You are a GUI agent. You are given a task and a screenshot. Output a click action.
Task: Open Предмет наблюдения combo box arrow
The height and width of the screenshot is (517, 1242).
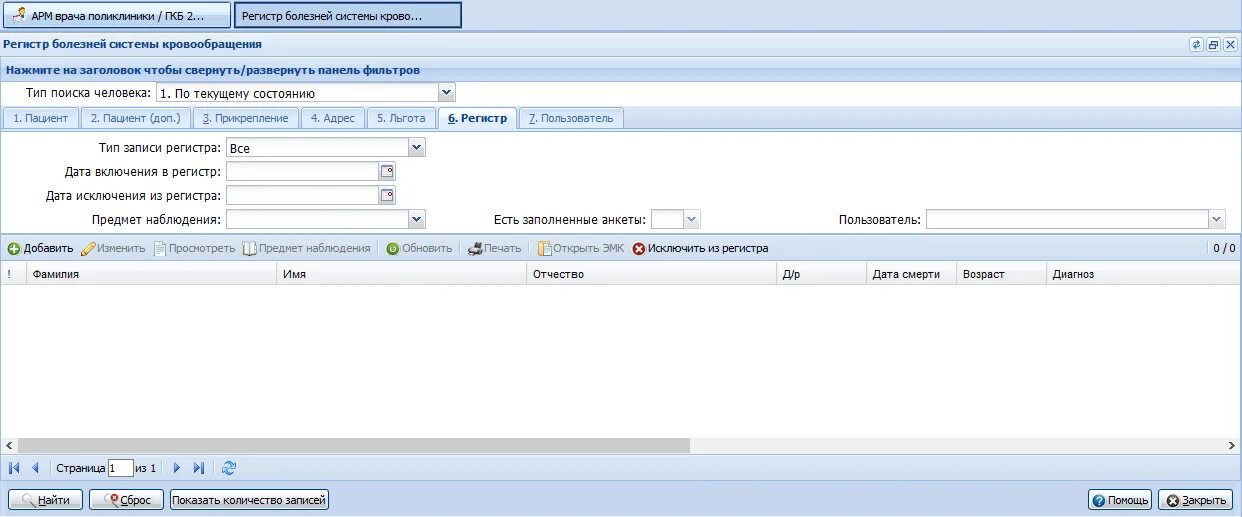click(417, 219)
